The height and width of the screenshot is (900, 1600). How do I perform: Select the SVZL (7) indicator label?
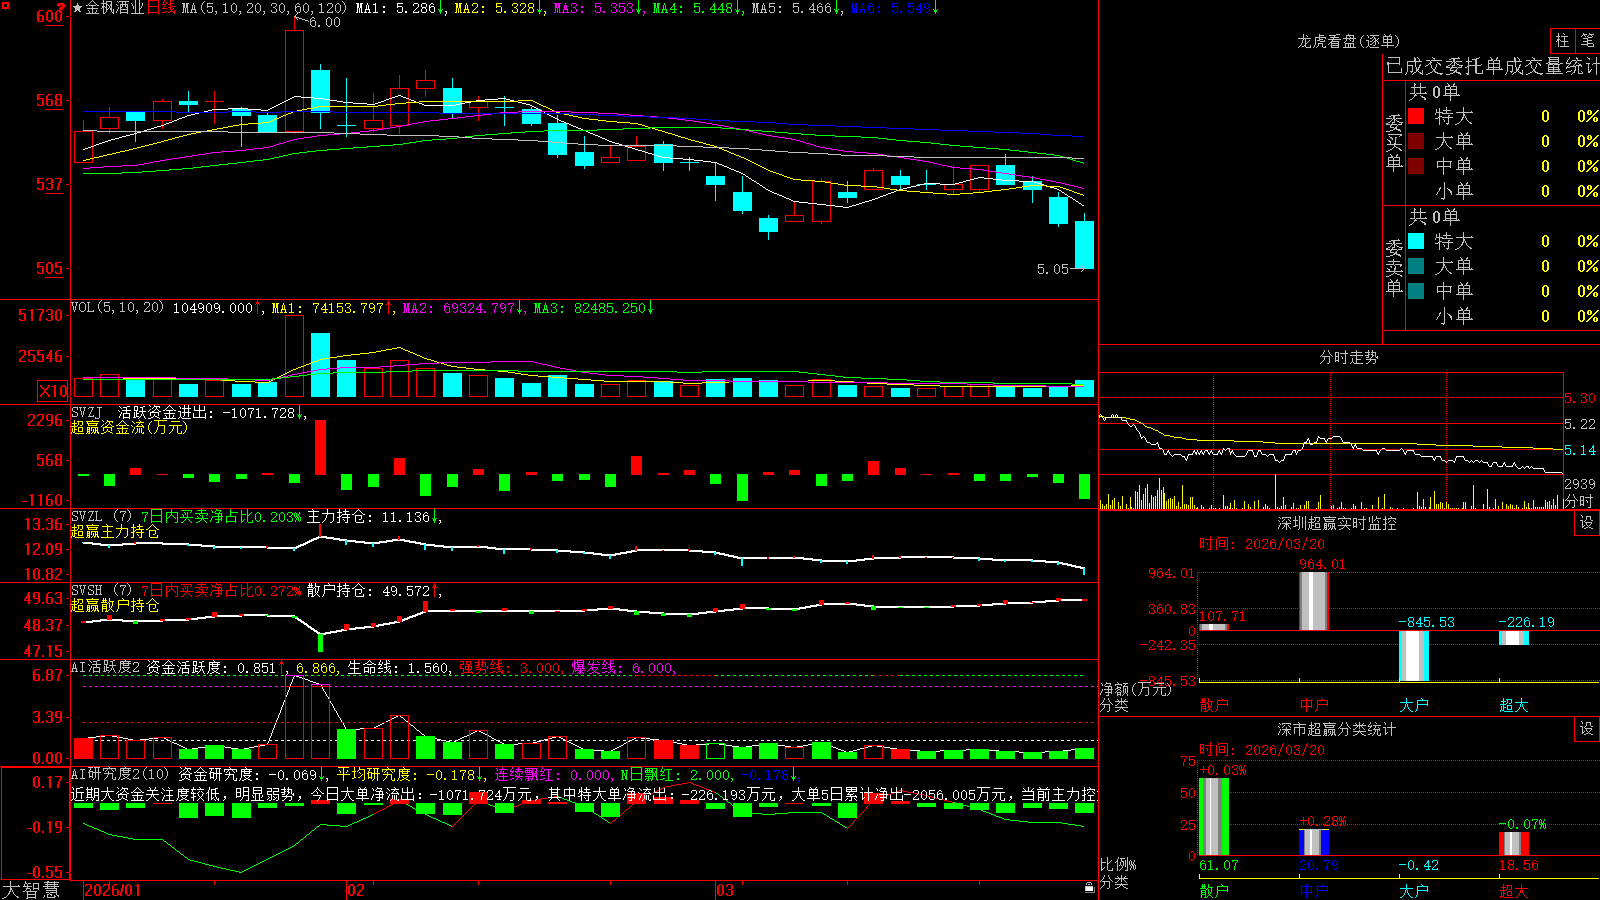pos(101,517)
